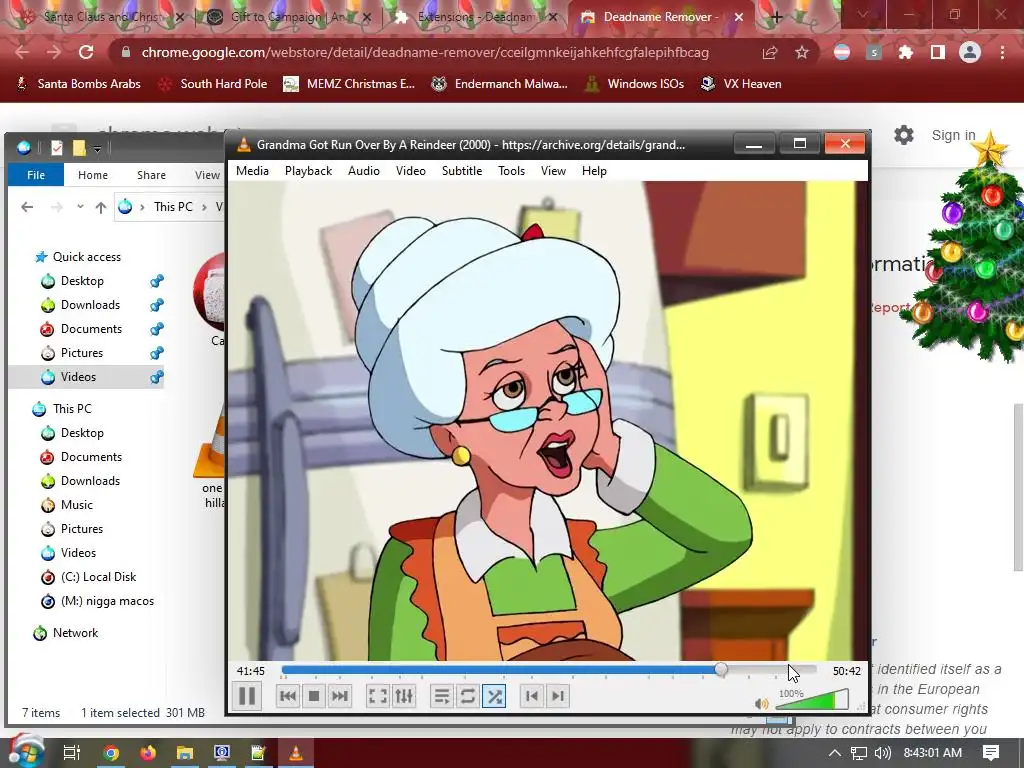Screen dimensions: 1024x768
Task: Open VLC extended settings equalizer icon
Action: (x=404, y=696)
